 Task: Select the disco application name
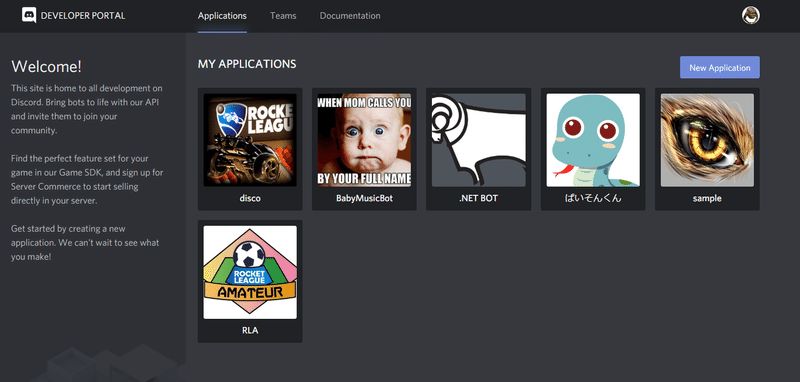coord(250,198)
